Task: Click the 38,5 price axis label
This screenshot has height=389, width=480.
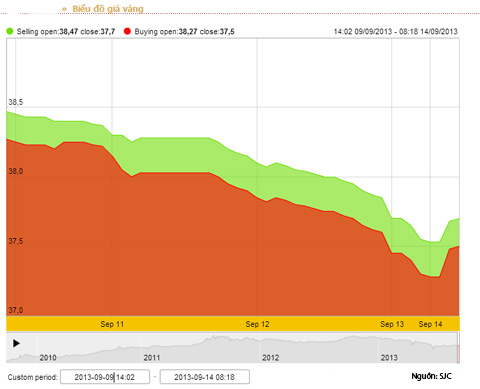Action: click(16, 102)
